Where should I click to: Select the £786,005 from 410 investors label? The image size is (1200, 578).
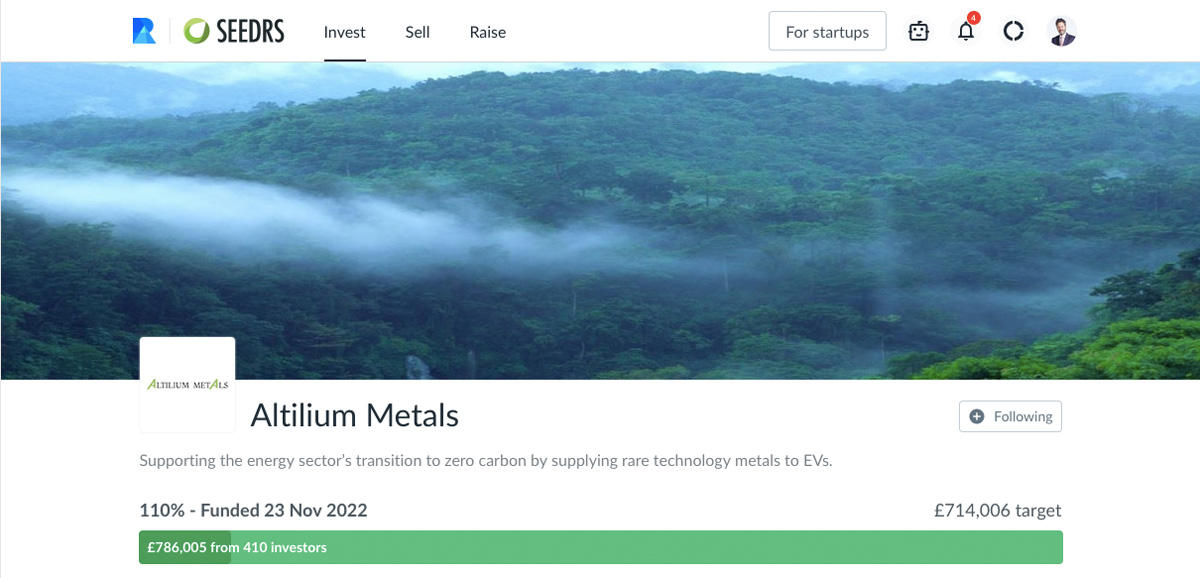coord(237,547)
